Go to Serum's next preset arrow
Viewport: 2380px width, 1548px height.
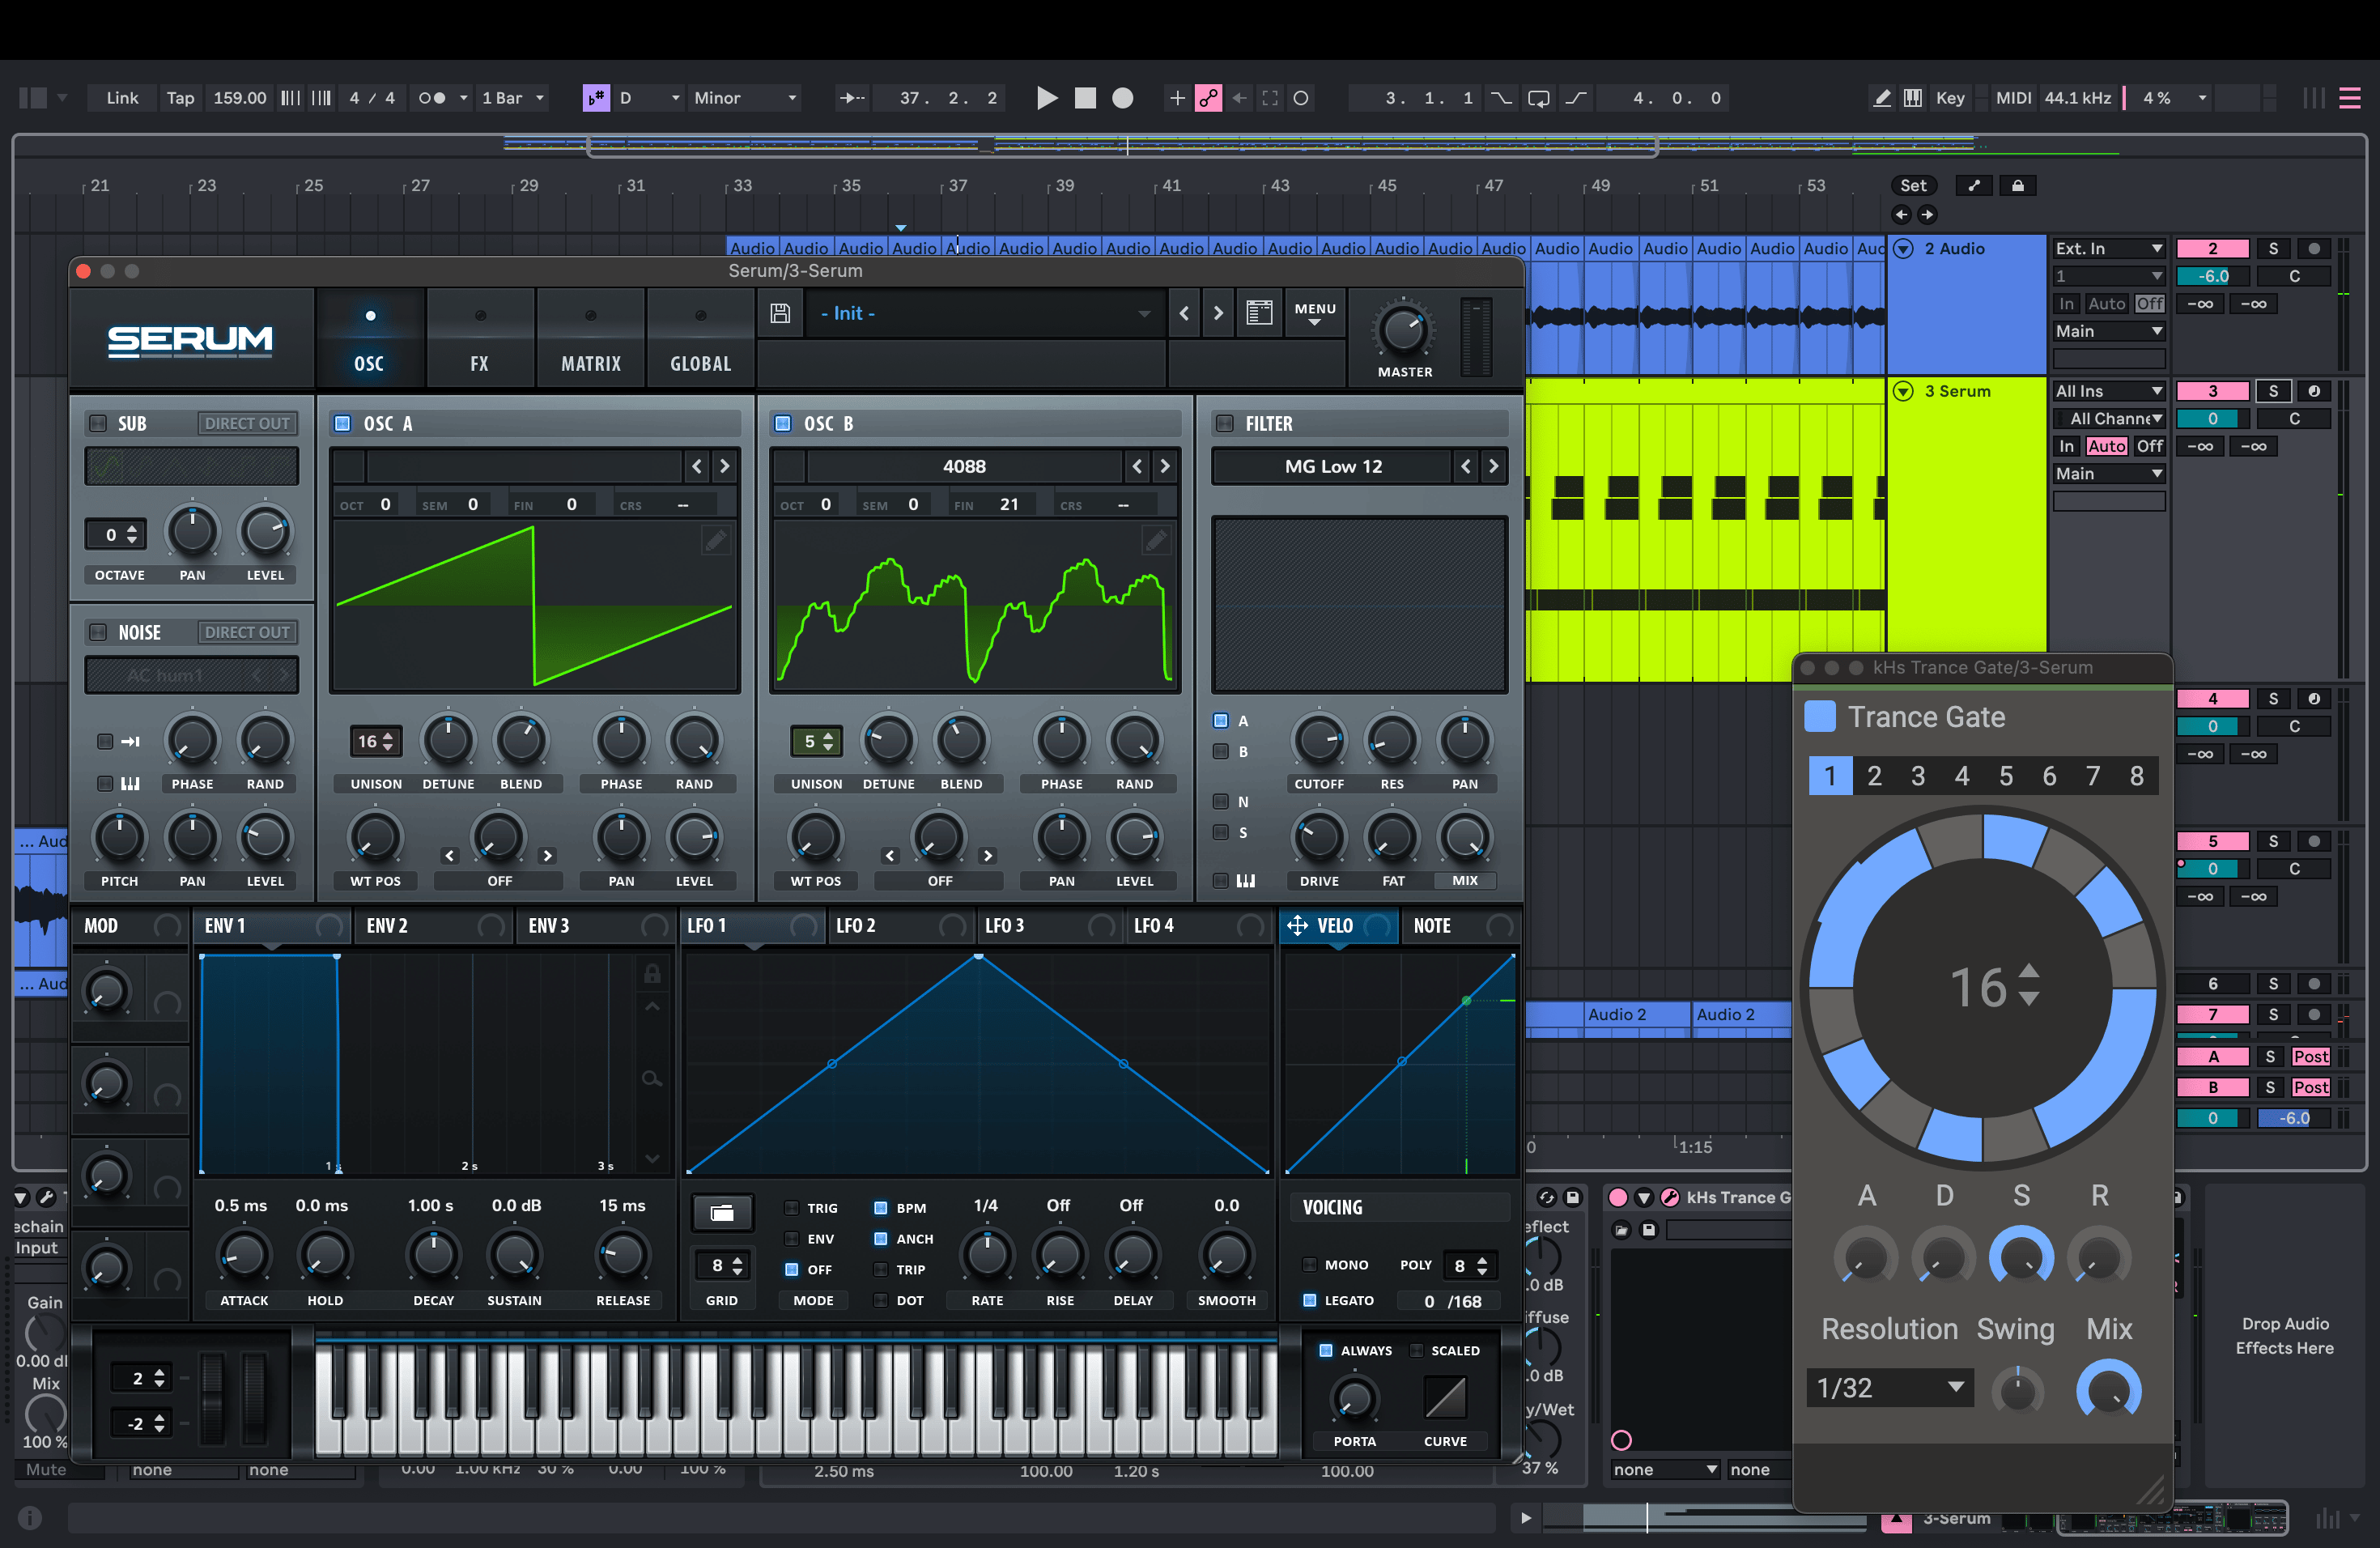coord(1218,313)
